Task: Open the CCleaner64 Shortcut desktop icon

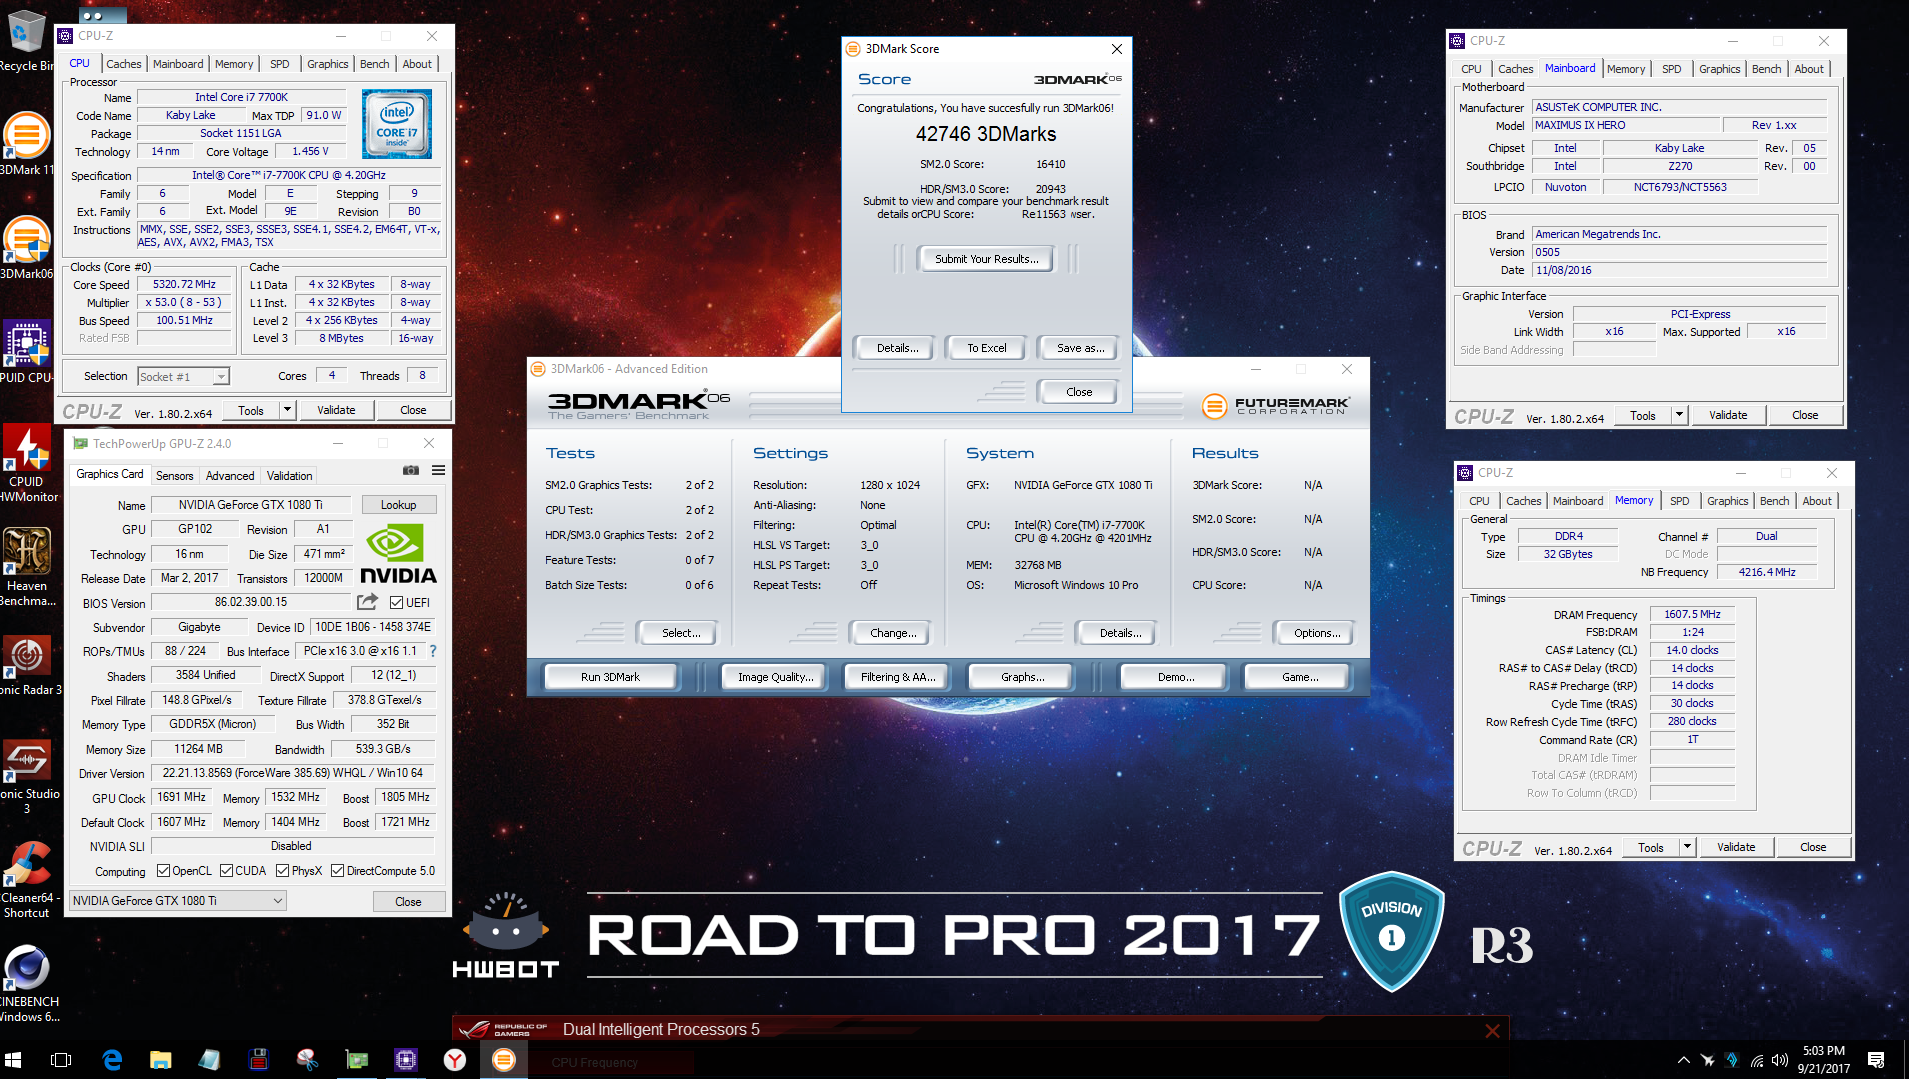Action: [27, 880]
